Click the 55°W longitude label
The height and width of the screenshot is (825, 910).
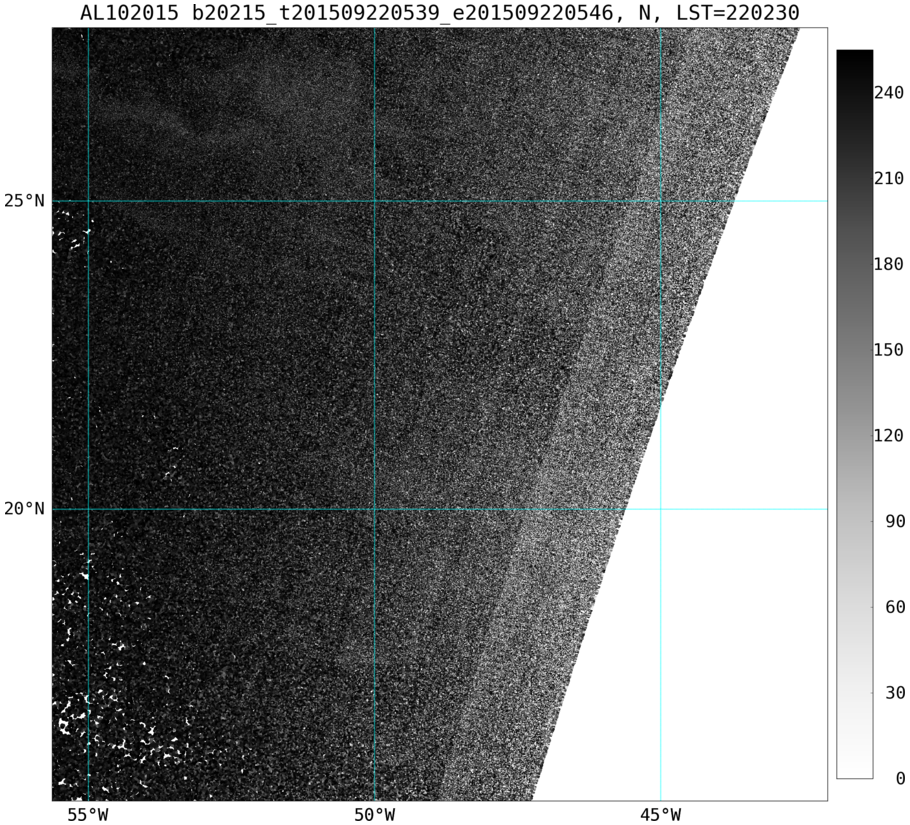tap(88, 815)
